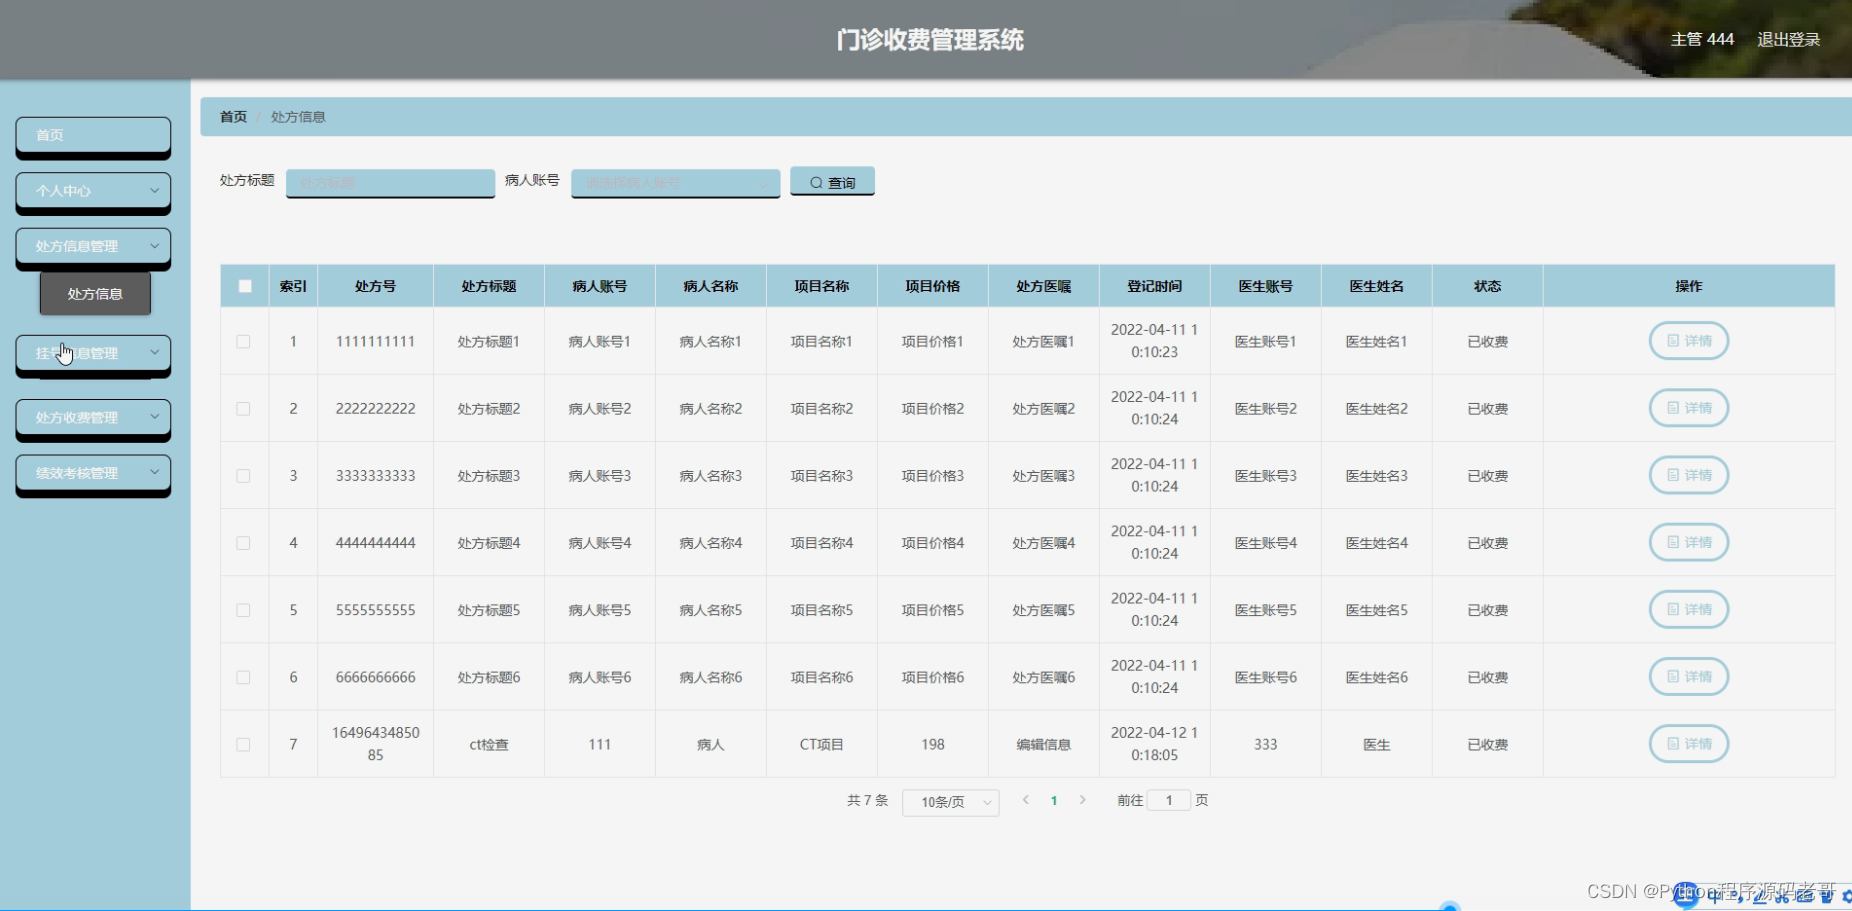Click the 退出登录 logout link

click(x=1789, y=39)
